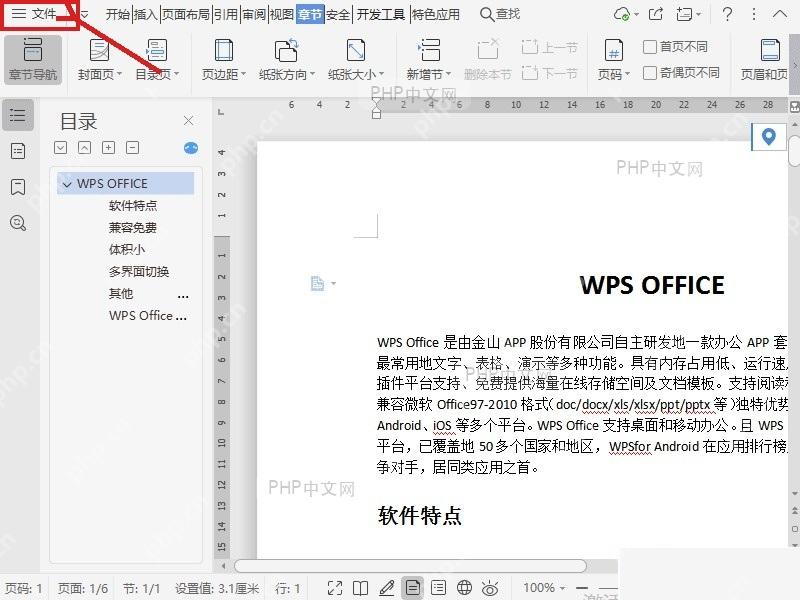Click the 页眉和页脚 header footer icon
Screen dimensions: 800x600
point(769,51)
